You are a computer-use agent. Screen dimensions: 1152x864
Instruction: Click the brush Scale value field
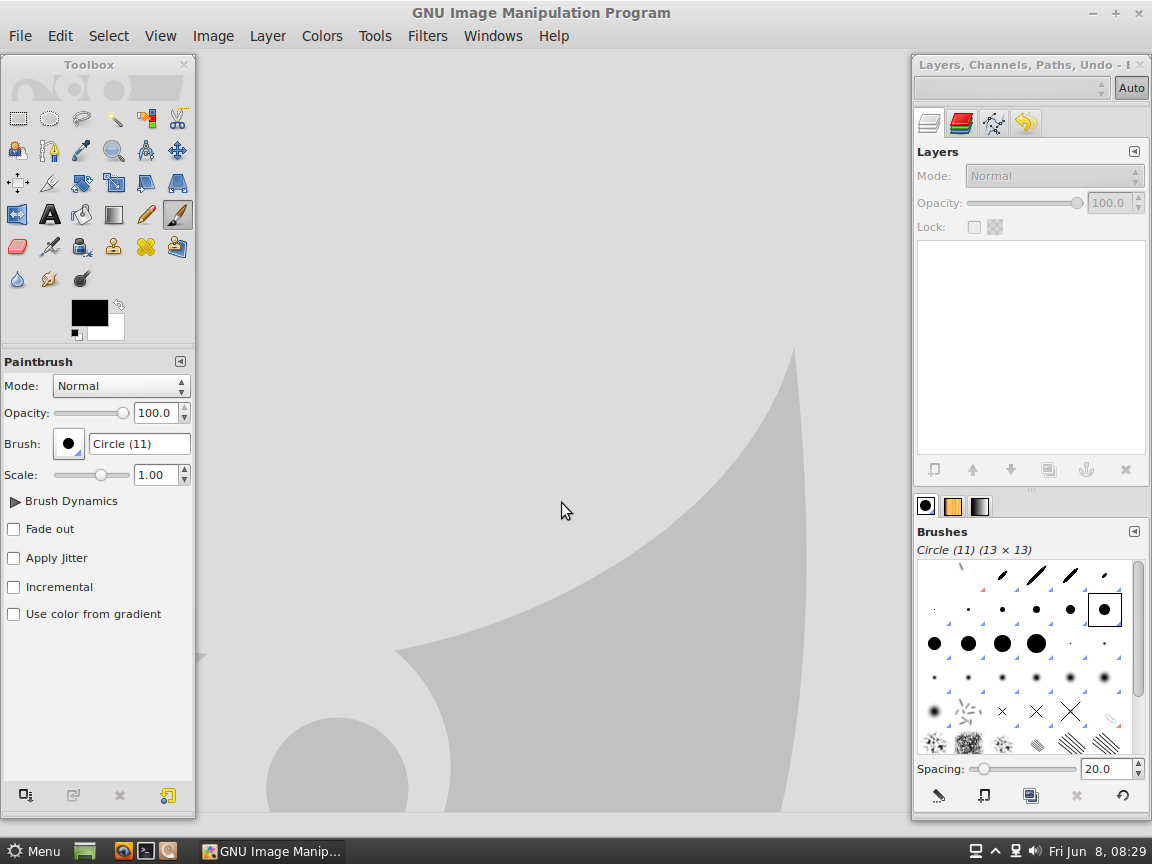pos(155,475)
